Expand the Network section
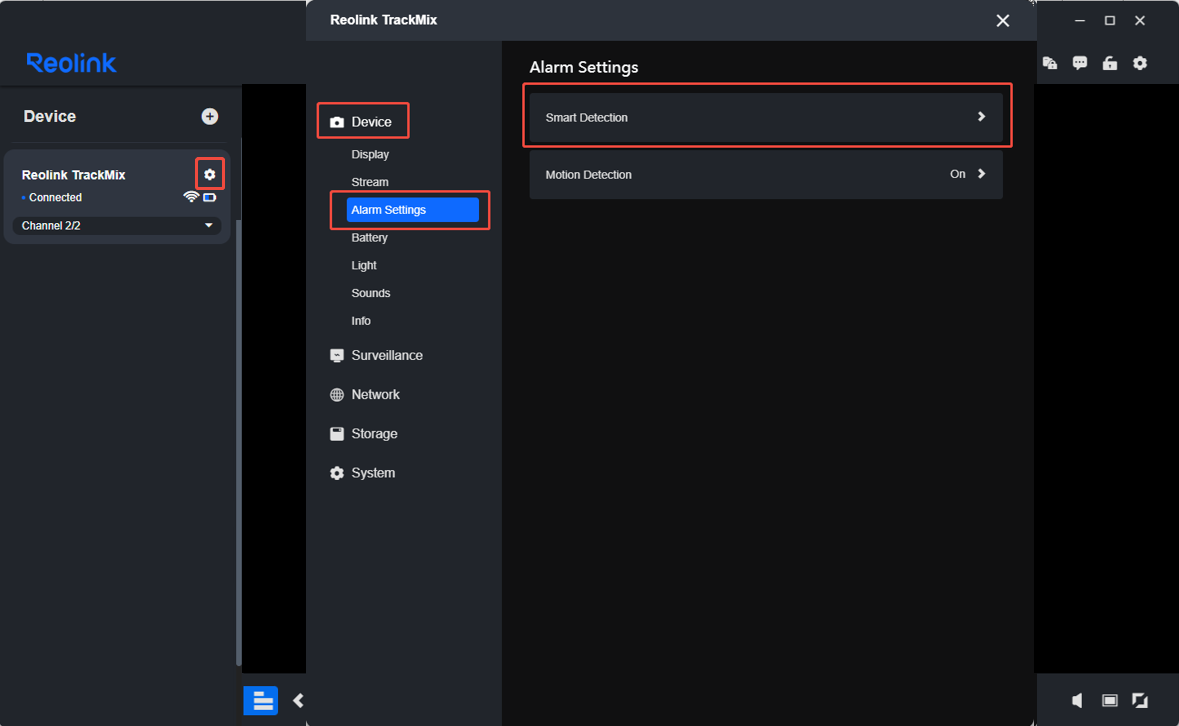The image size is (1179, 726). click(x=365, y=395)
